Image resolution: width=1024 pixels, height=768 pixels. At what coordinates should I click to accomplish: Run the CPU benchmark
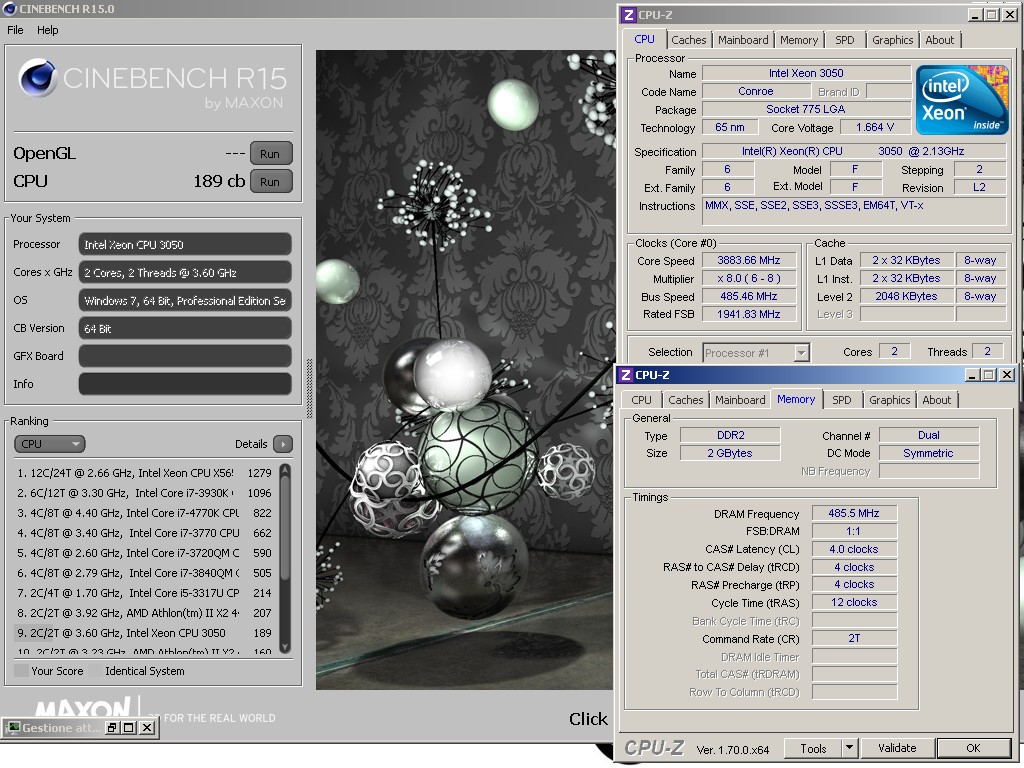[x=270, y=182]
